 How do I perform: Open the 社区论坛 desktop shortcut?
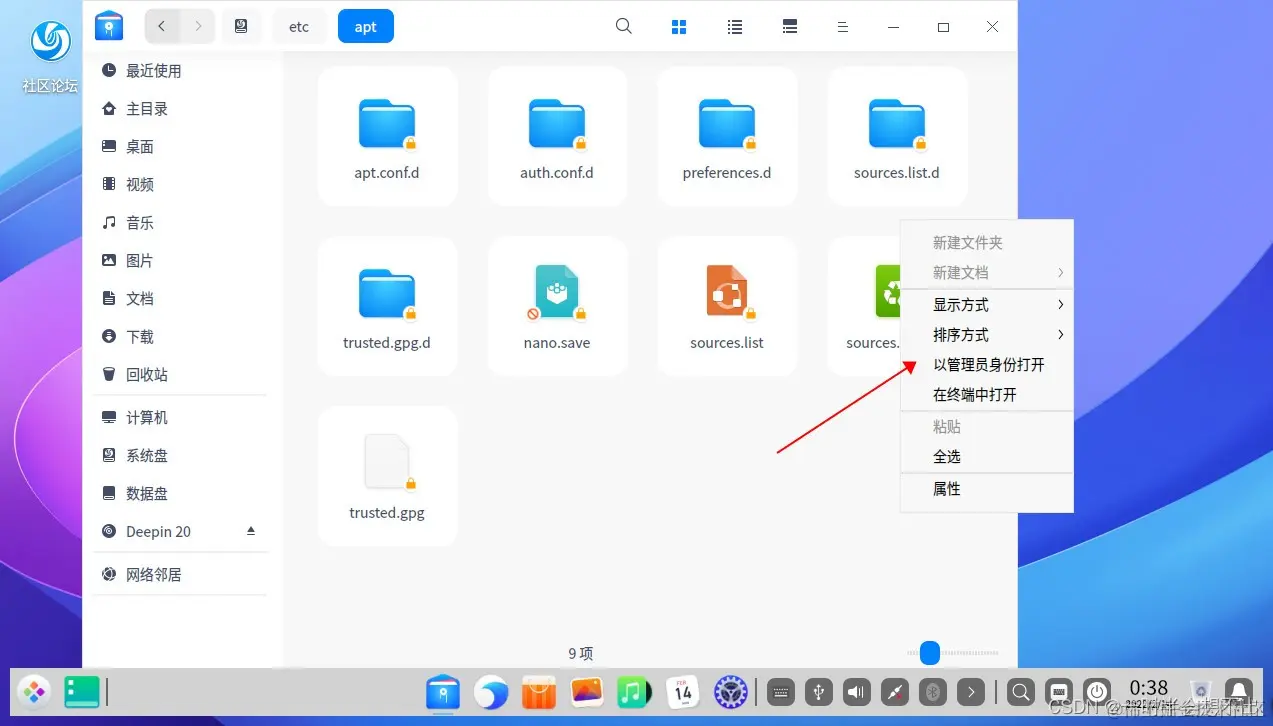[50, 55]
